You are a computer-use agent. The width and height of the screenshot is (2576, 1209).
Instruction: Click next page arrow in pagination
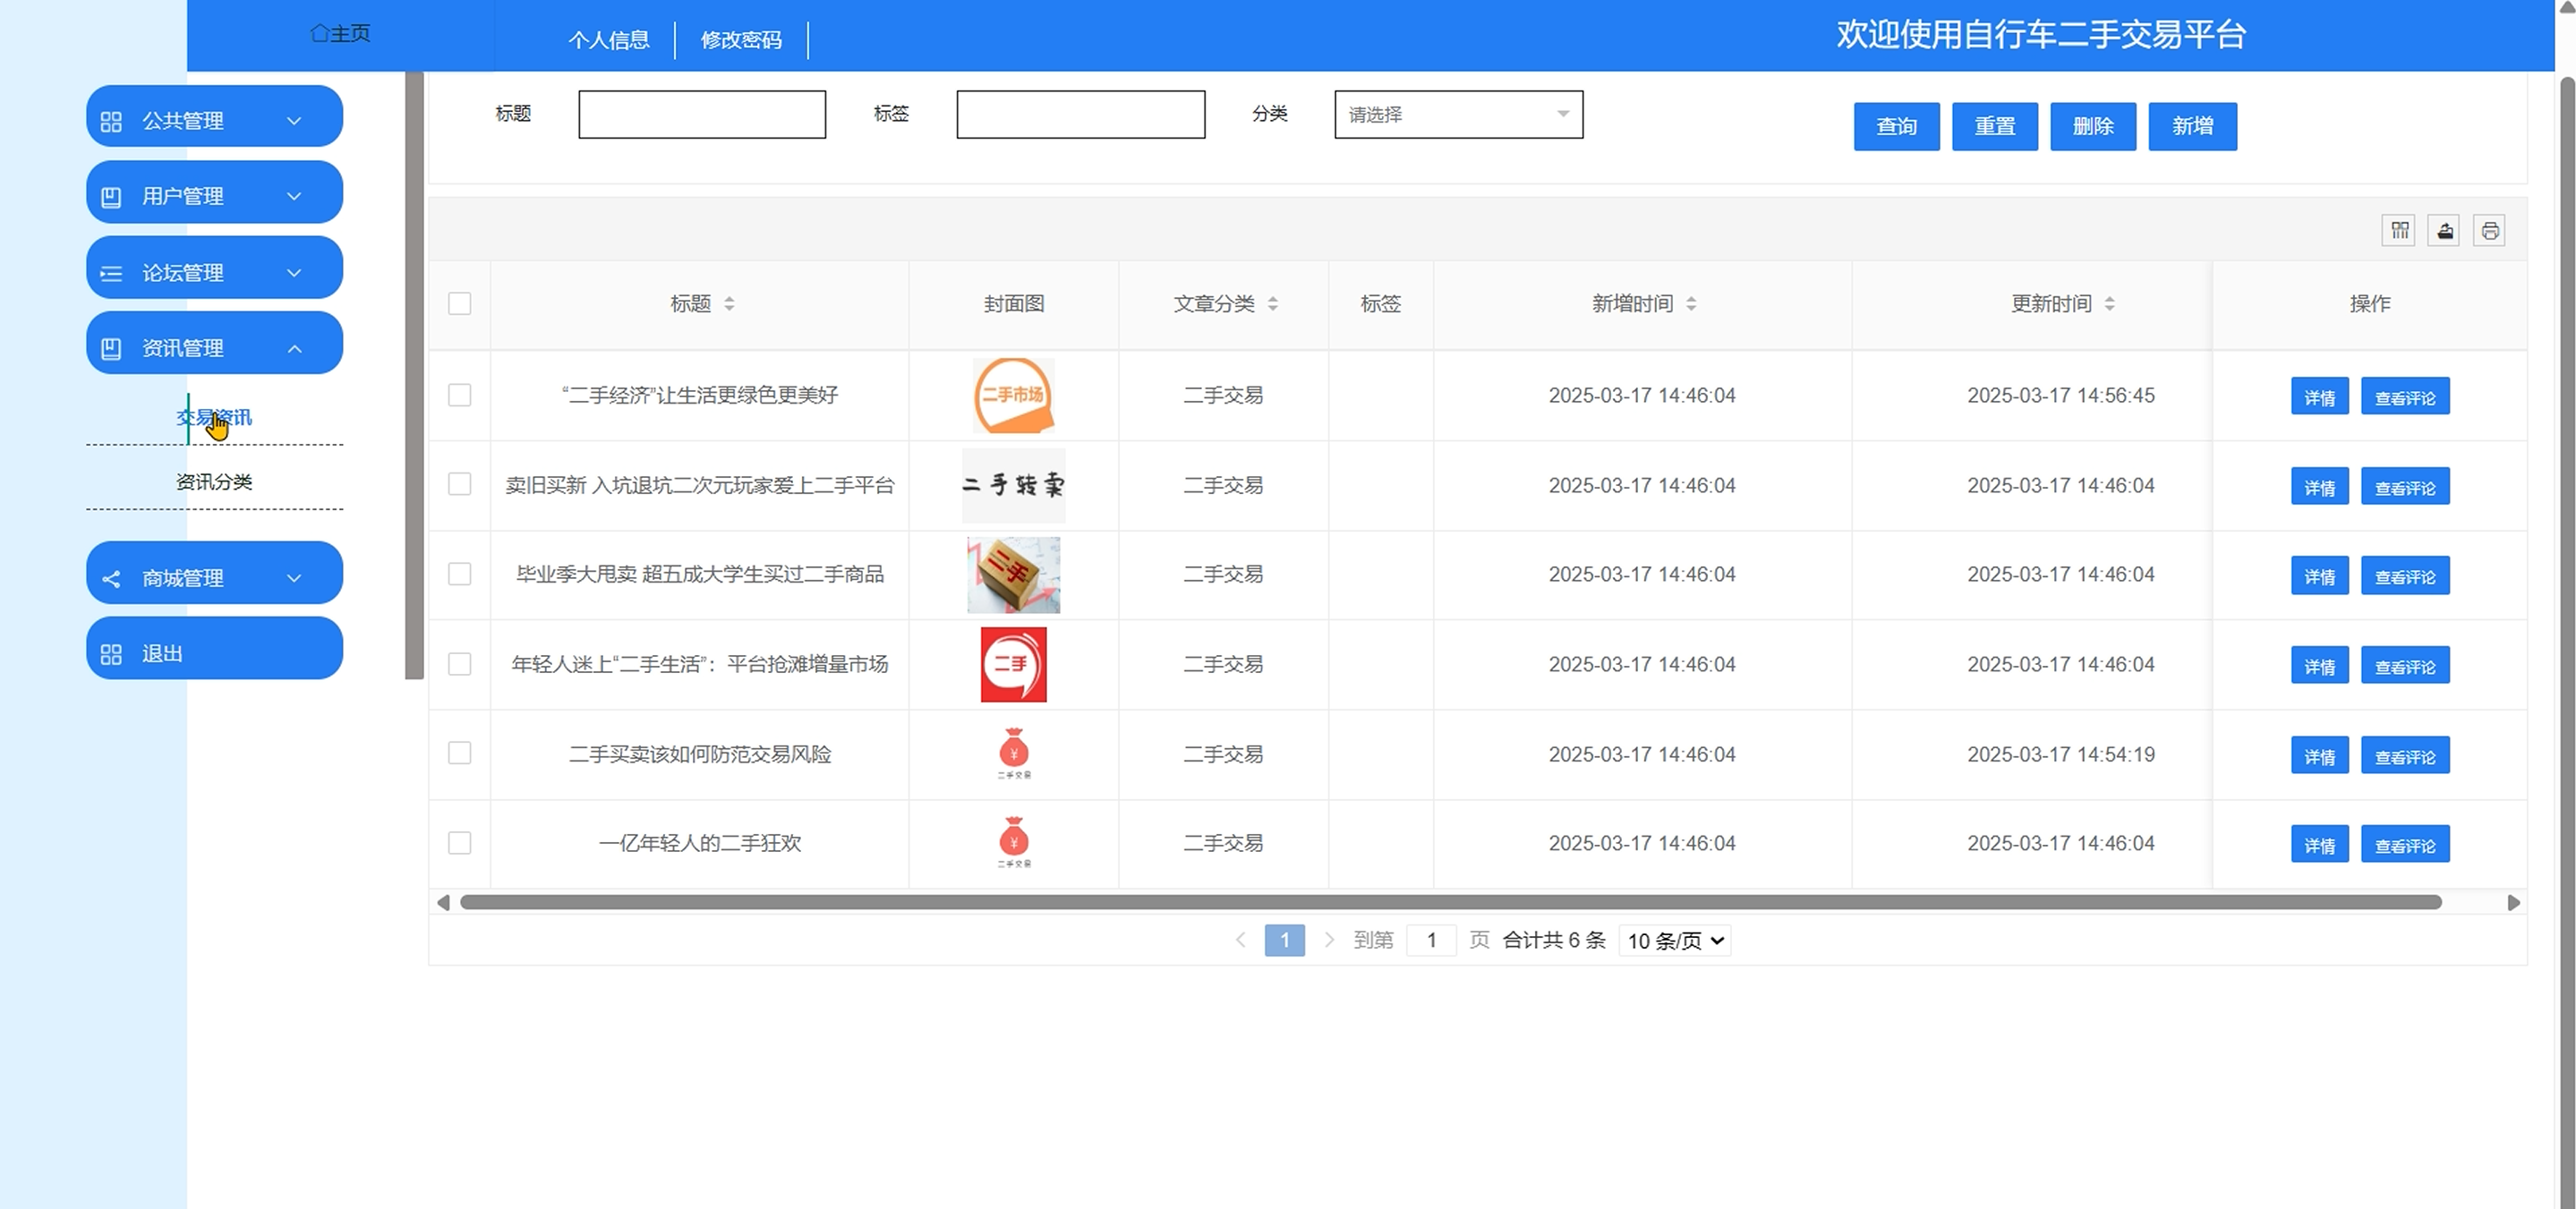[1329, 940]
